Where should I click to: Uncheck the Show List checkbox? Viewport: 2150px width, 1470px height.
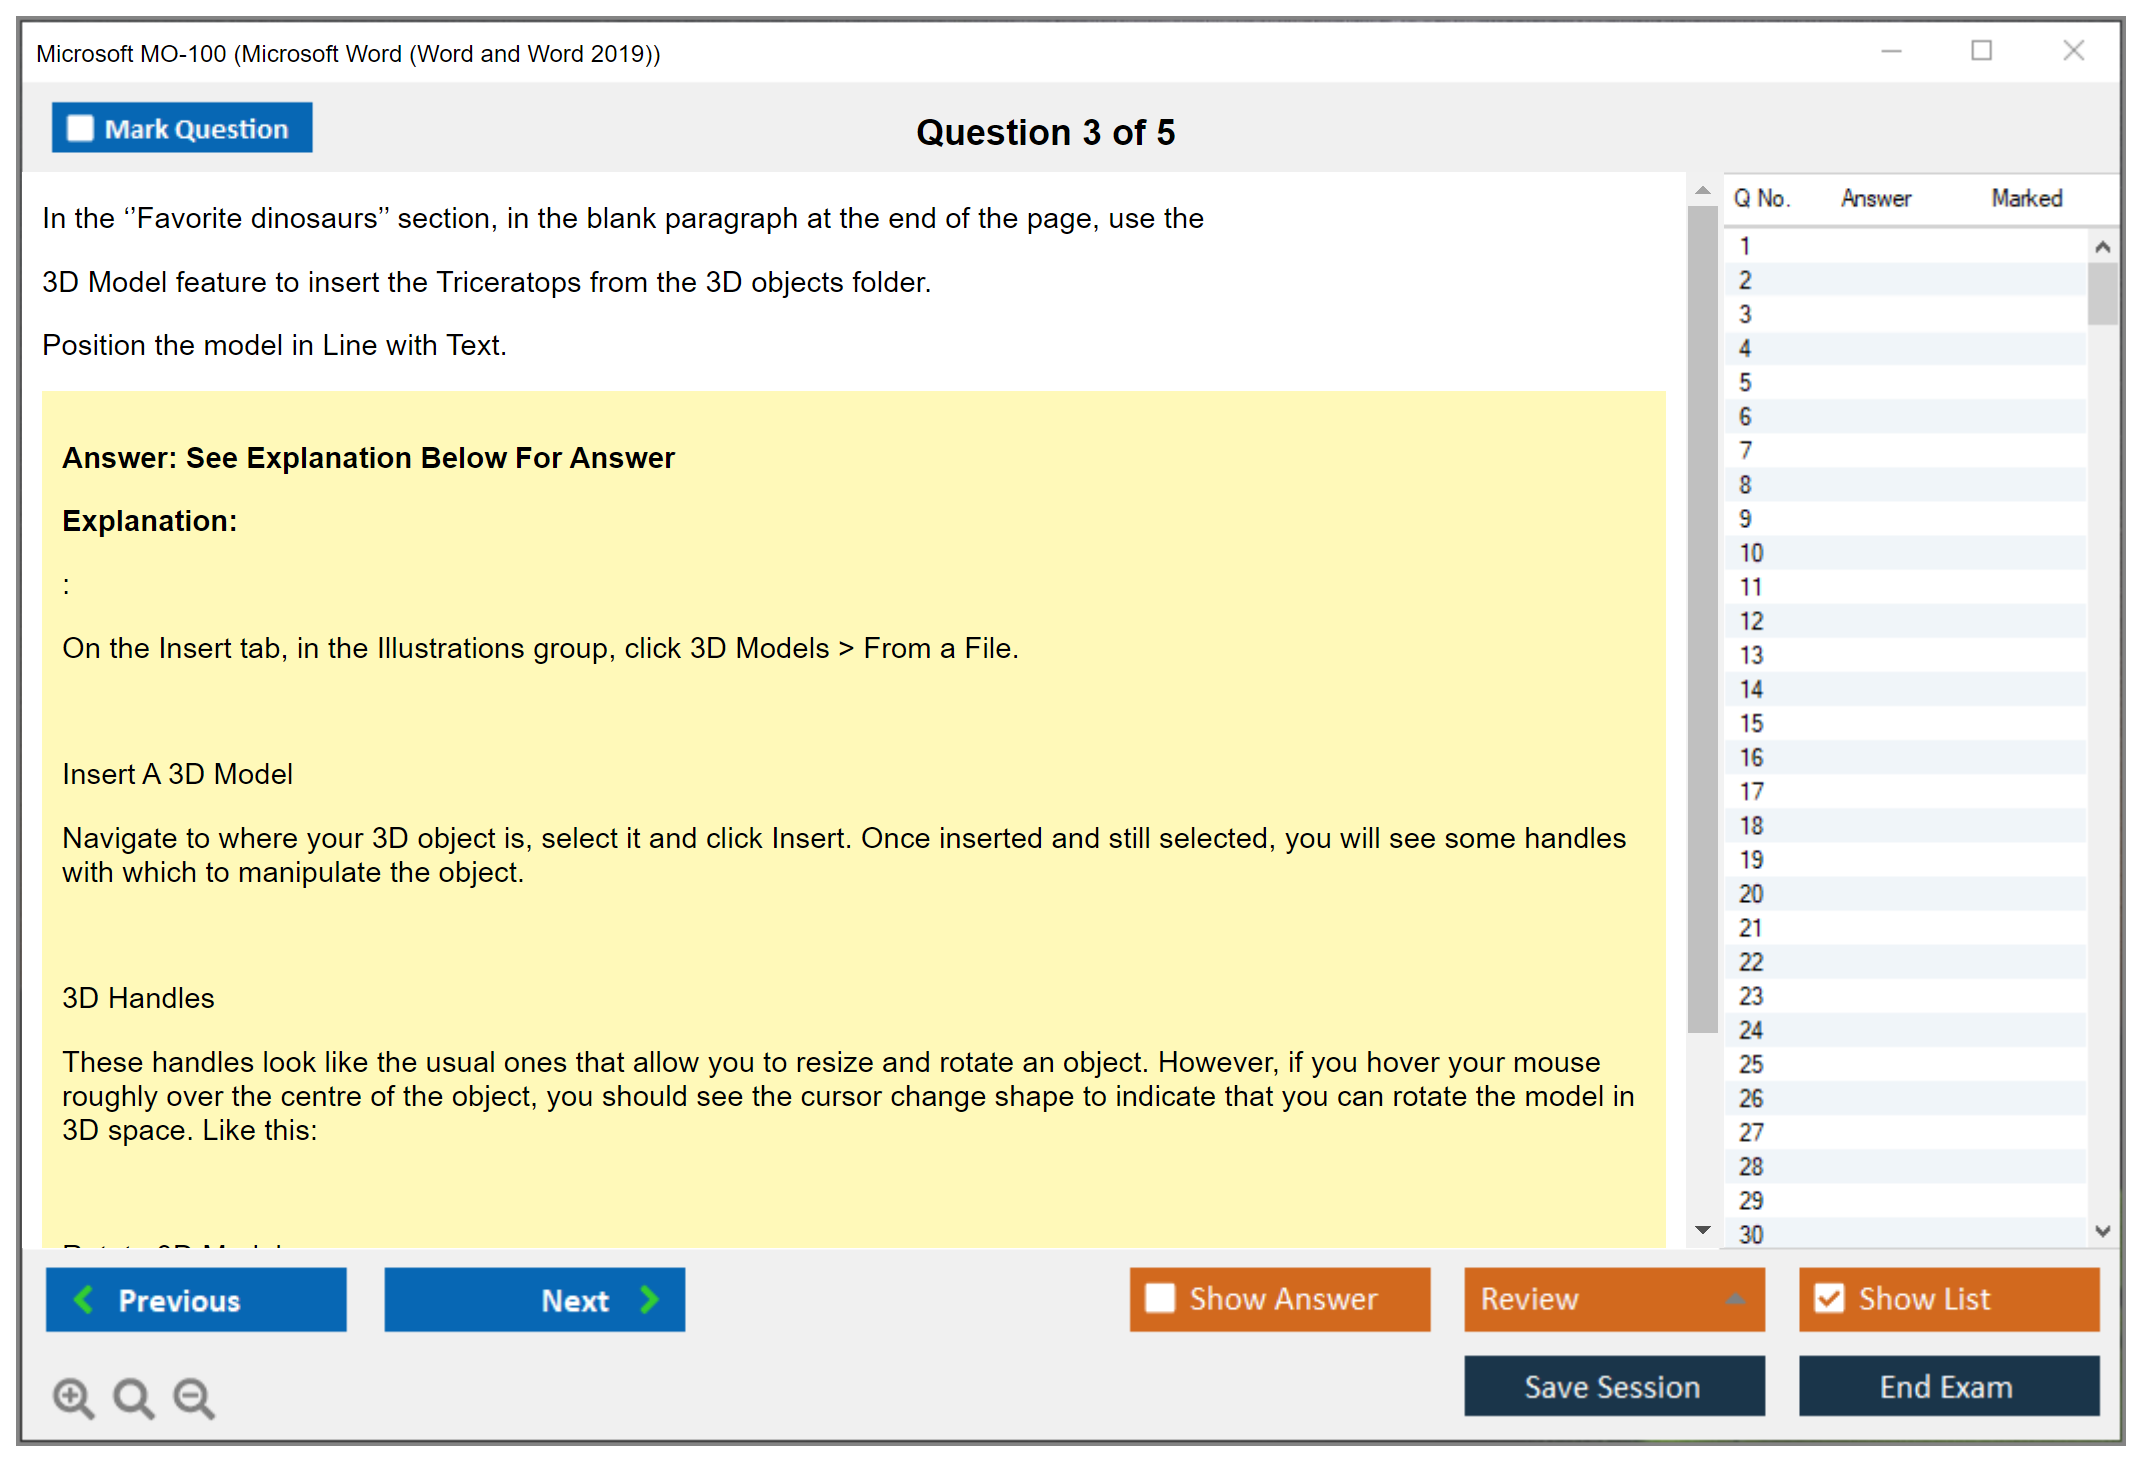click(x=1829, y=1298)
